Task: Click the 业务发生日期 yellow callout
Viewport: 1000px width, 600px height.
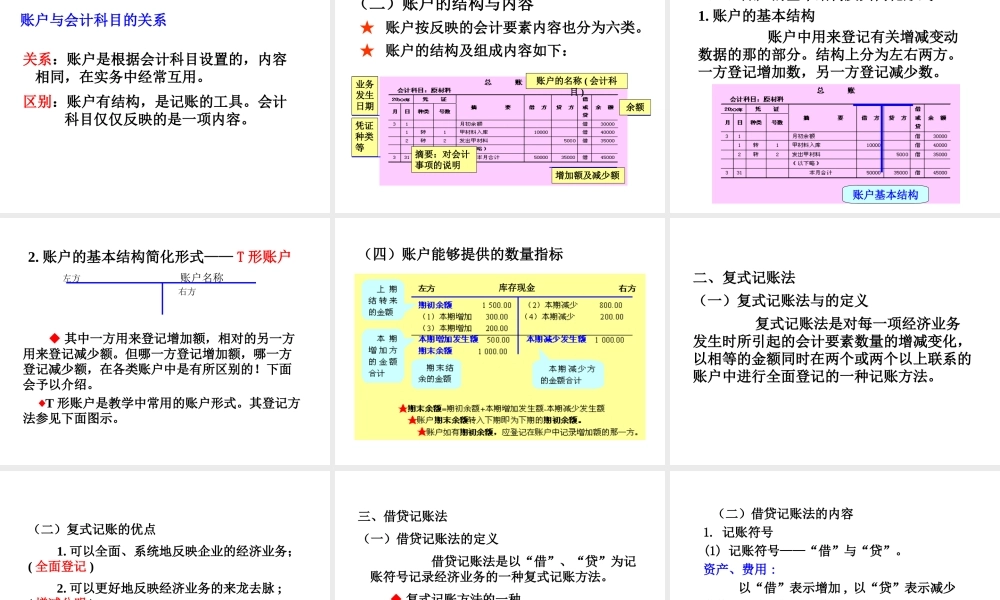Action: click(x=364, y=95)
